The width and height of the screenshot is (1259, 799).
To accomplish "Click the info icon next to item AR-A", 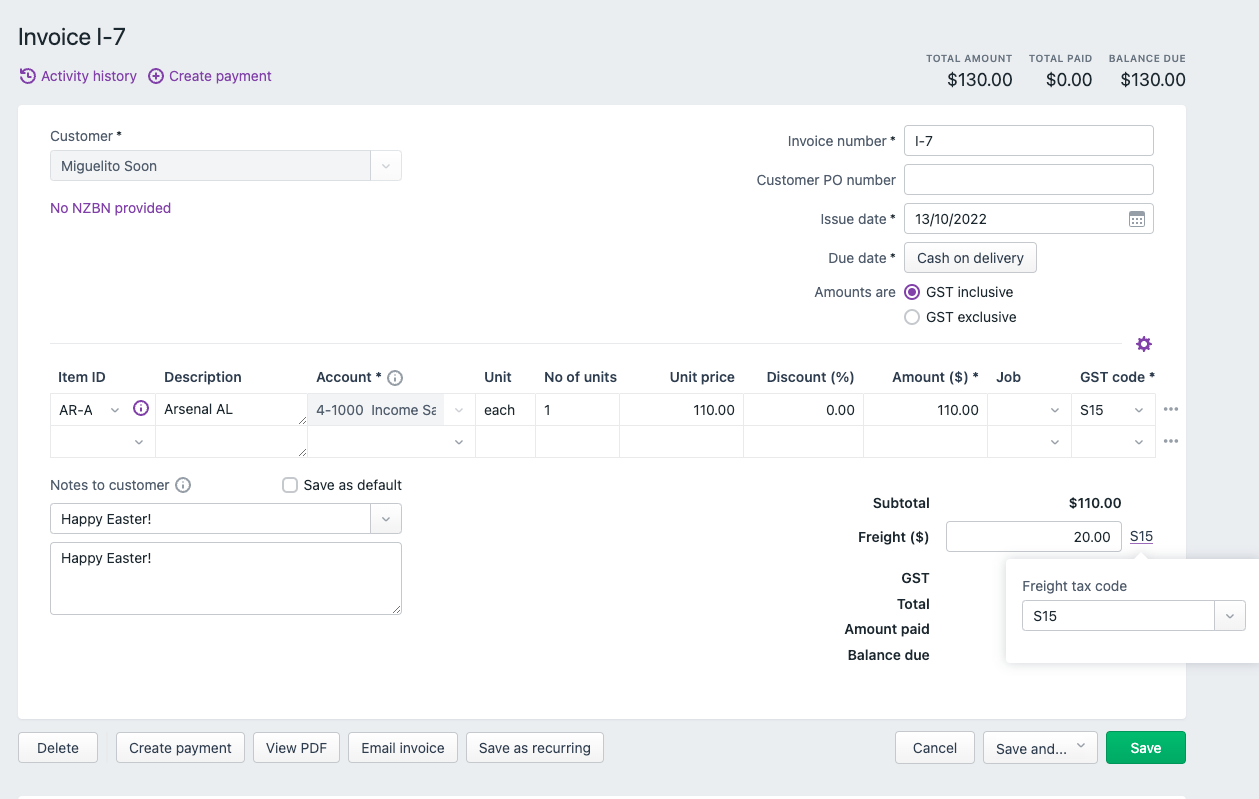I will (139, 408).
